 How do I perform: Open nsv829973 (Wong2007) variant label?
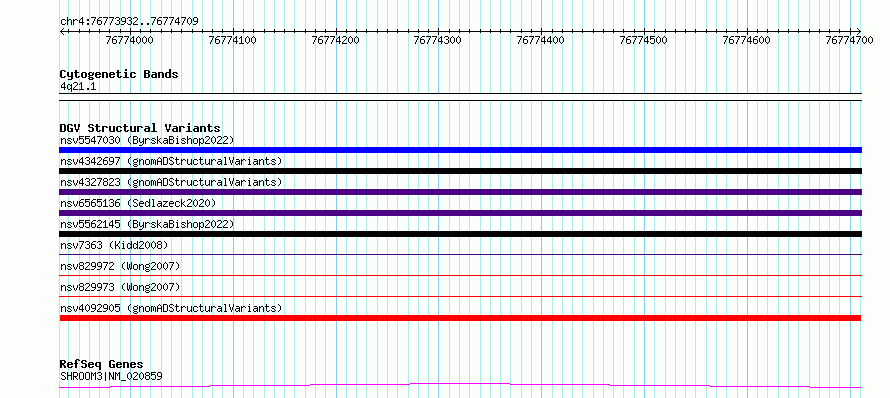(x=120, y=287)
